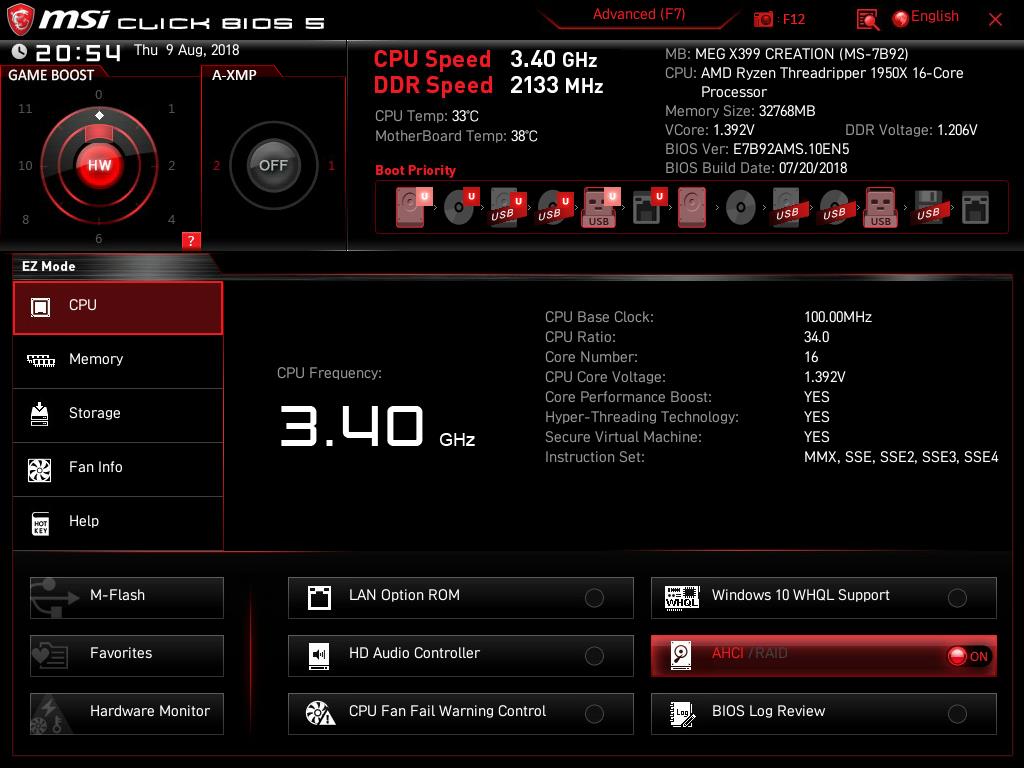Open the Fan Info tab

(118, 469)
